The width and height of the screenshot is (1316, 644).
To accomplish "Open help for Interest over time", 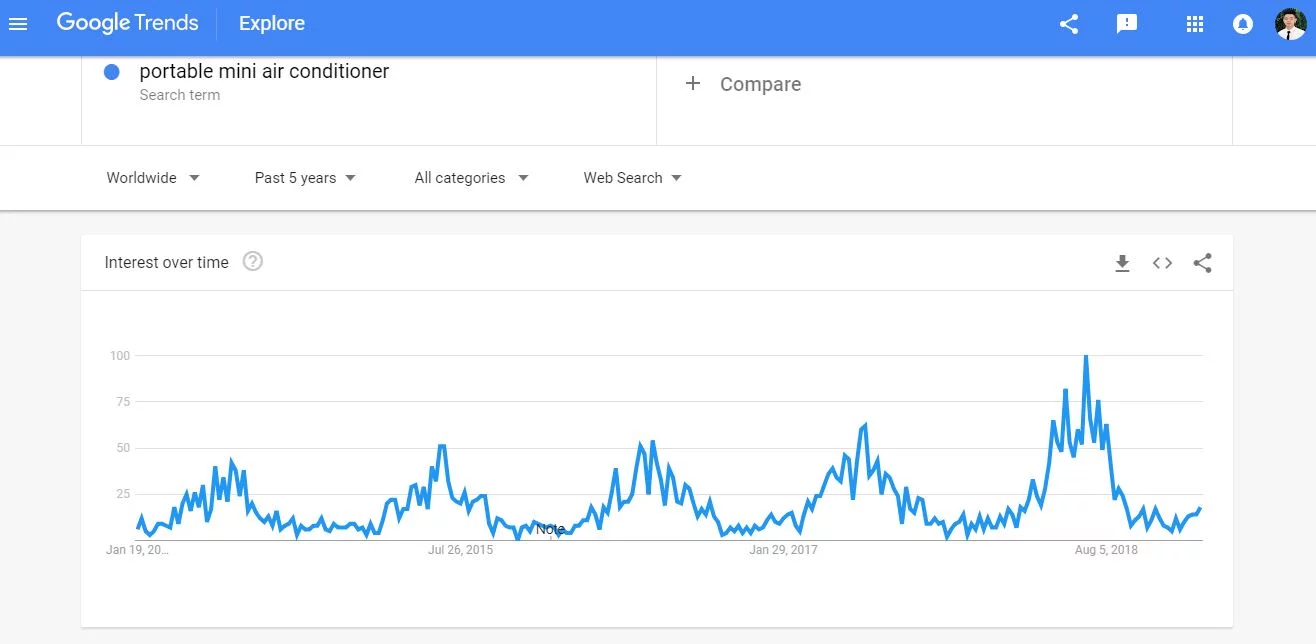I will 253,262.
